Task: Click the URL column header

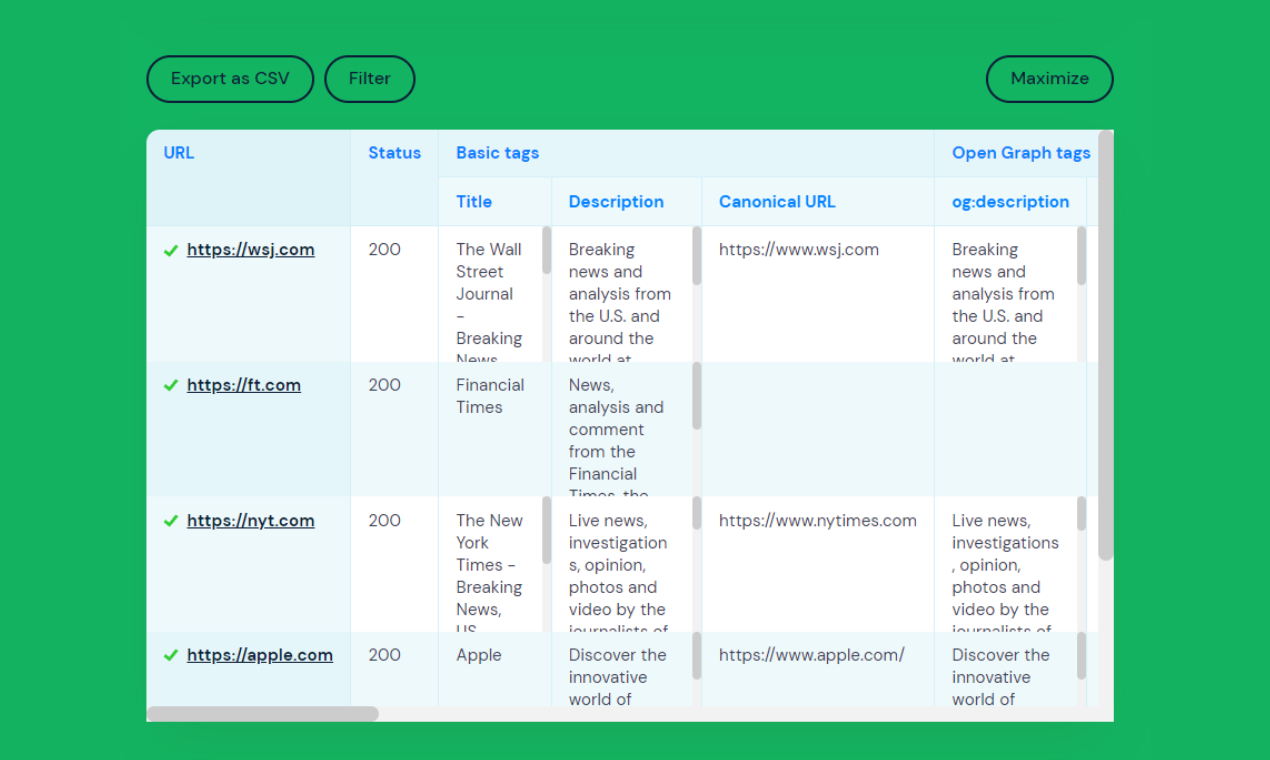Action: (x=248, y=178)
